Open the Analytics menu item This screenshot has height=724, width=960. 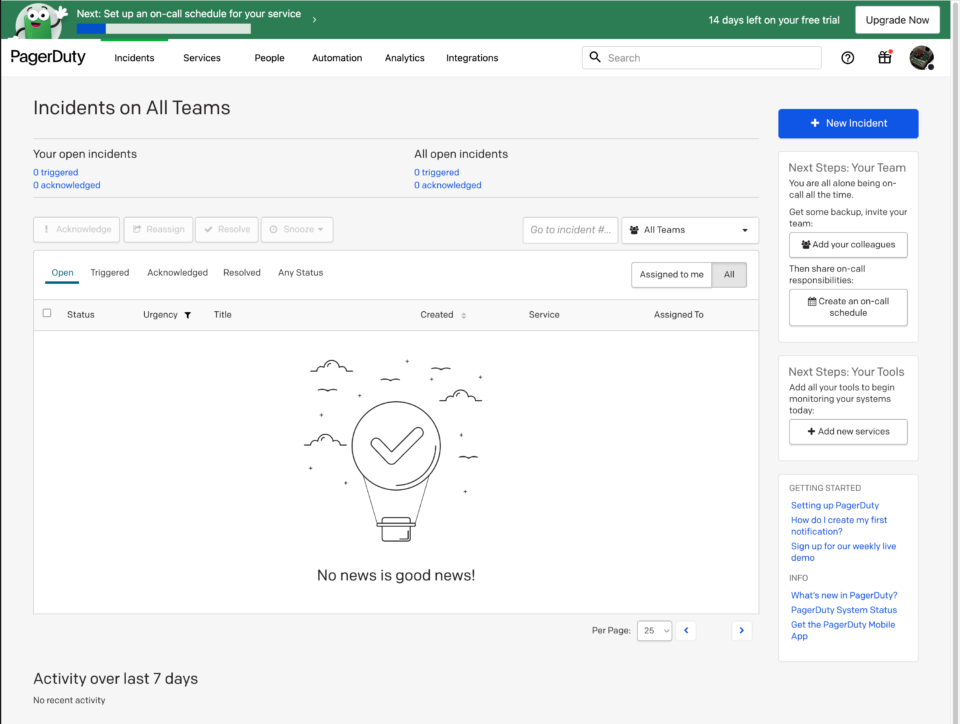coord(404,58)
